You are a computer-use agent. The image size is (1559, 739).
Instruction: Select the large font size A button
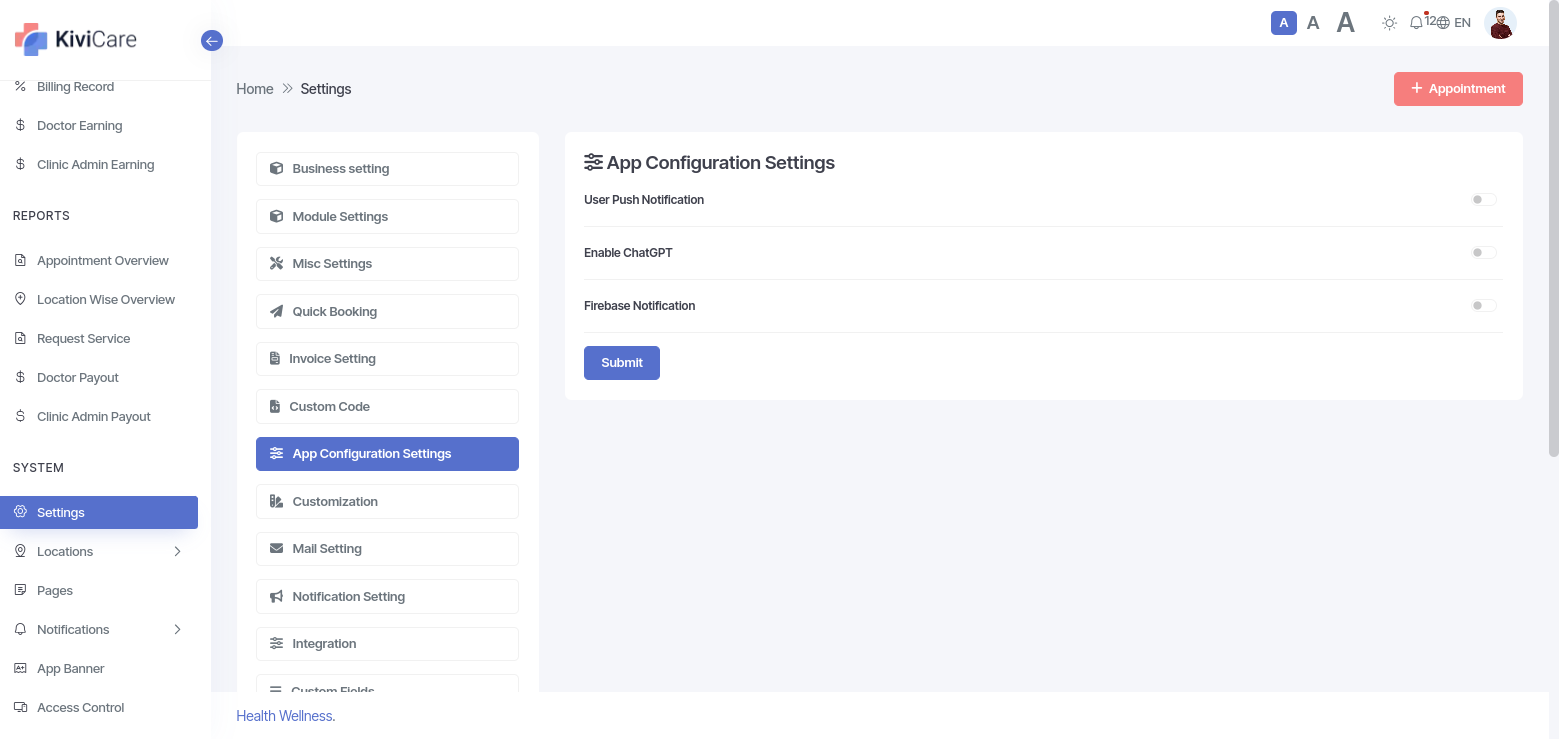click(x=1346, y=22)
